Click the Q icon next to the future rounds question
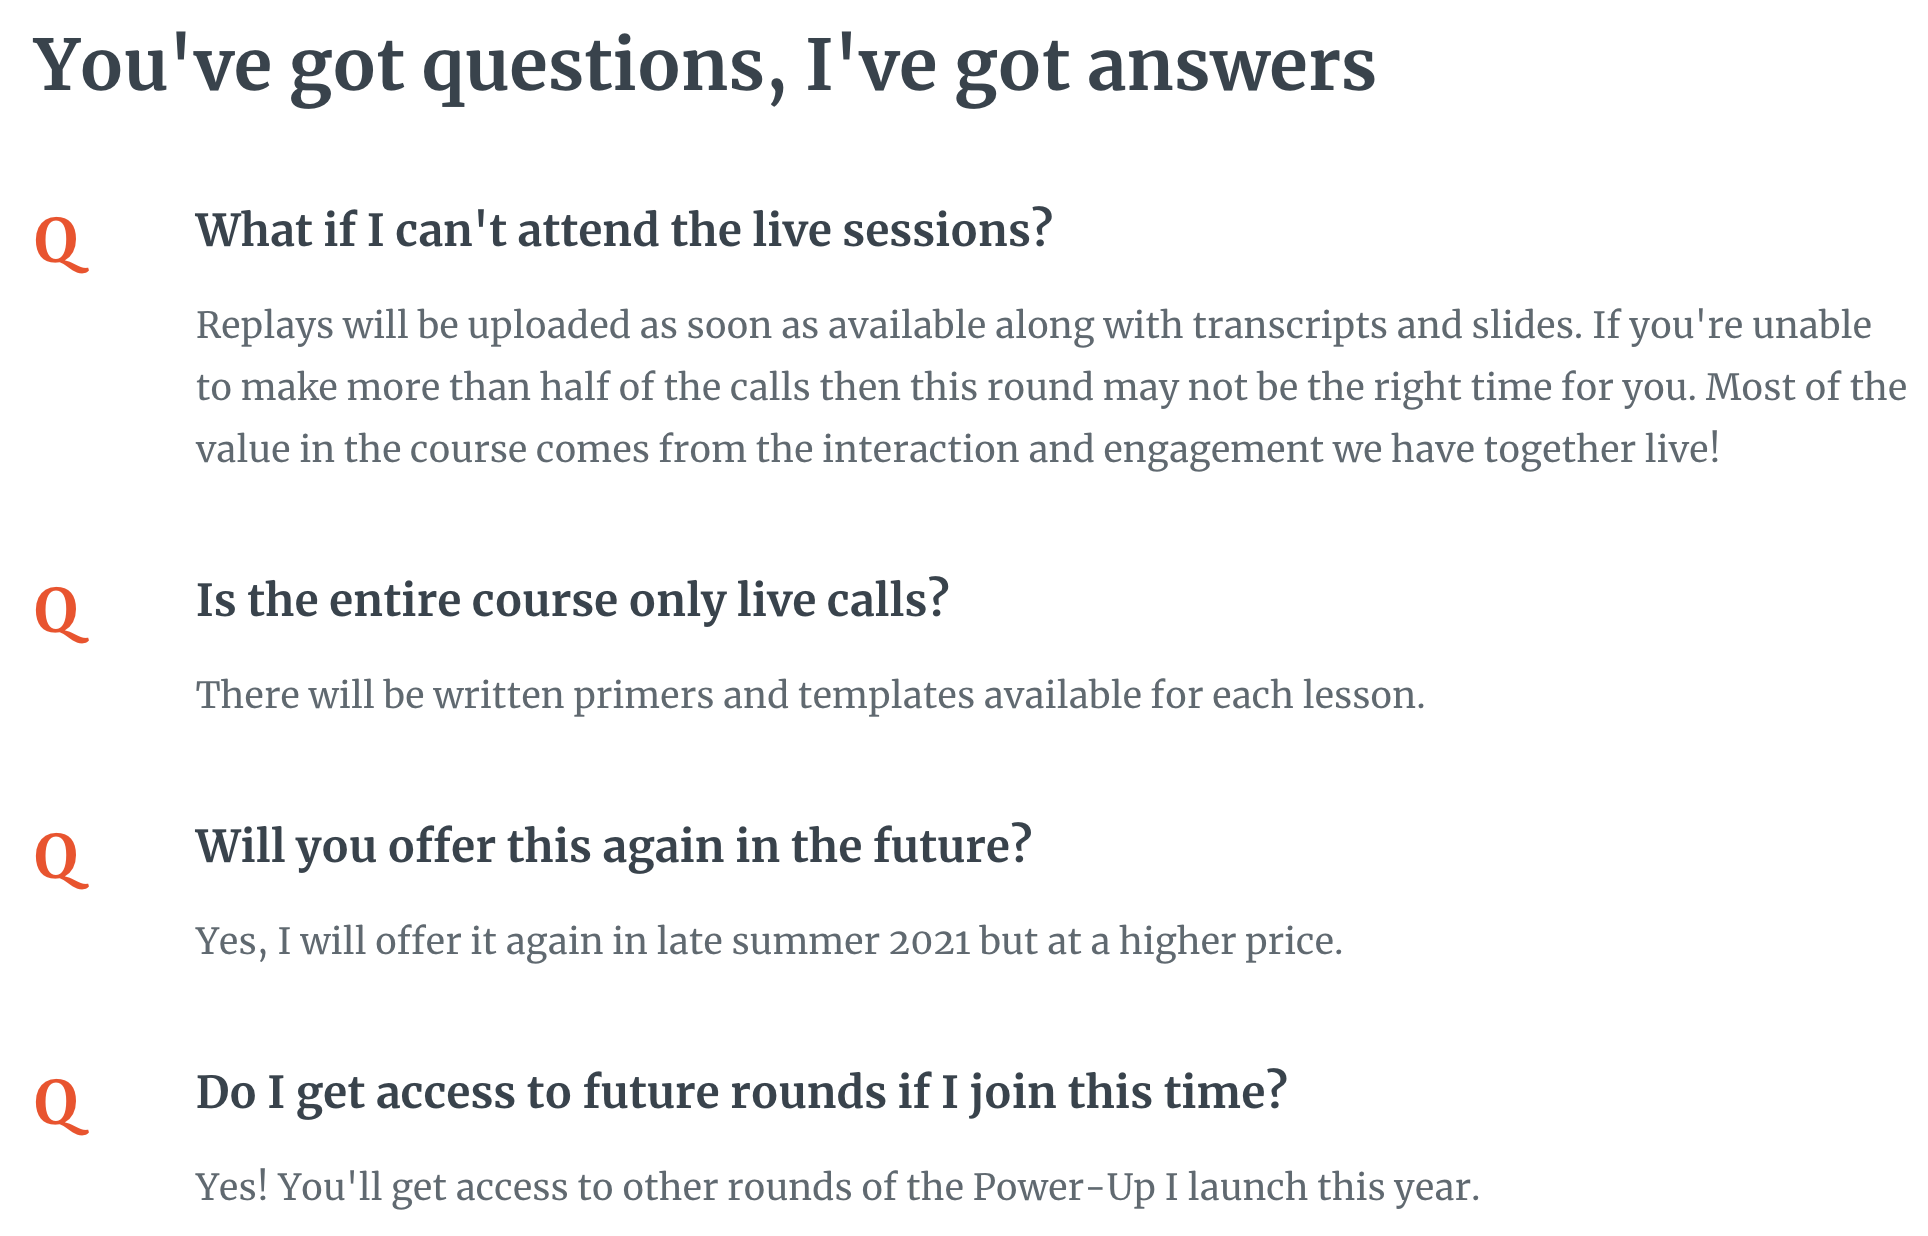The height and width of the screenshot is (1236, 1928). [61, 1104]
